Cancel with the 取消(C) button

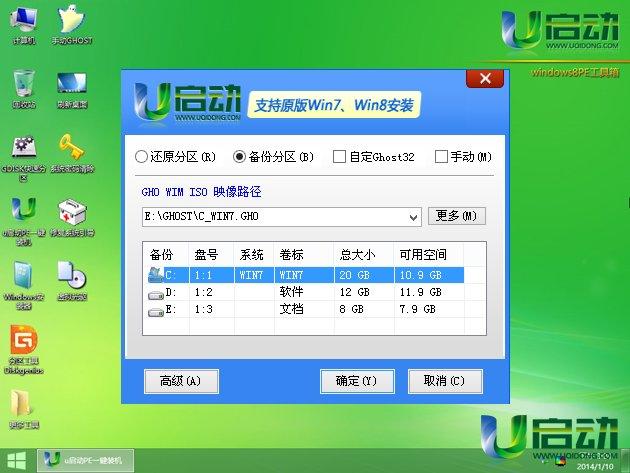(x=445, y=381)
